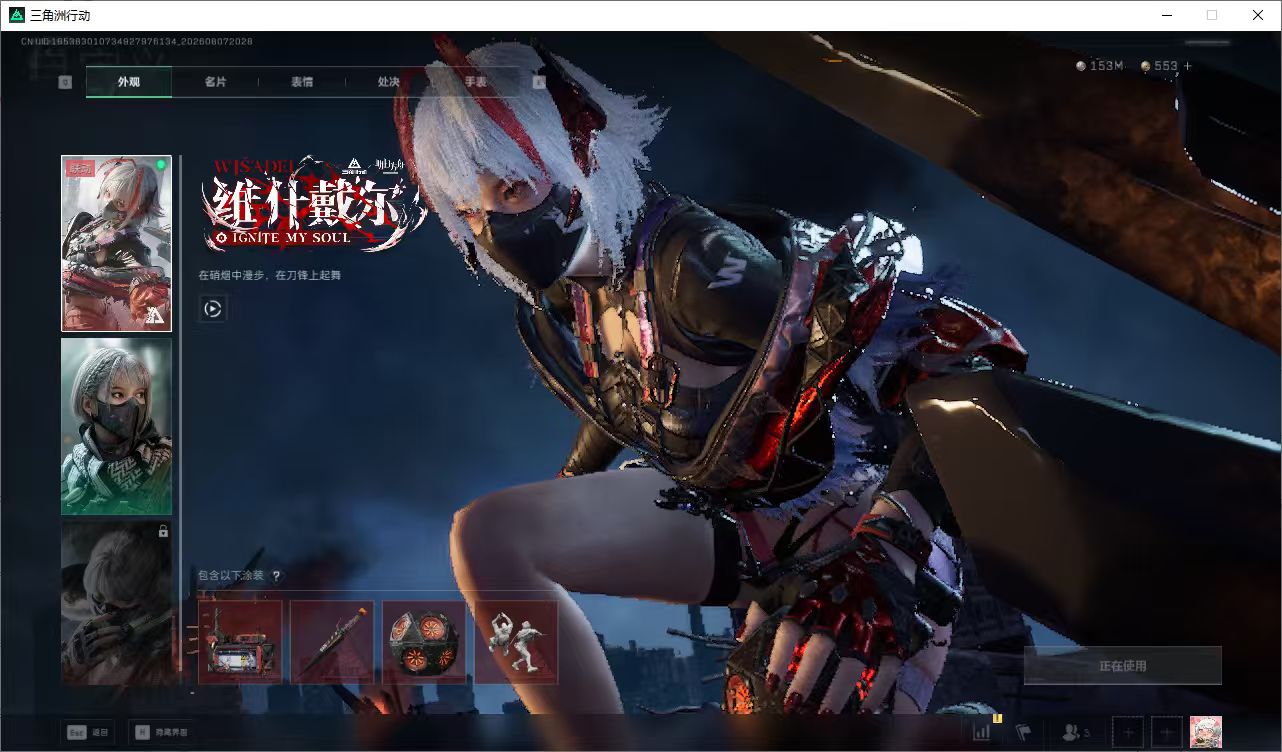
Task: Click the 553 currency balance
Action: click(x=1160, y=66)
